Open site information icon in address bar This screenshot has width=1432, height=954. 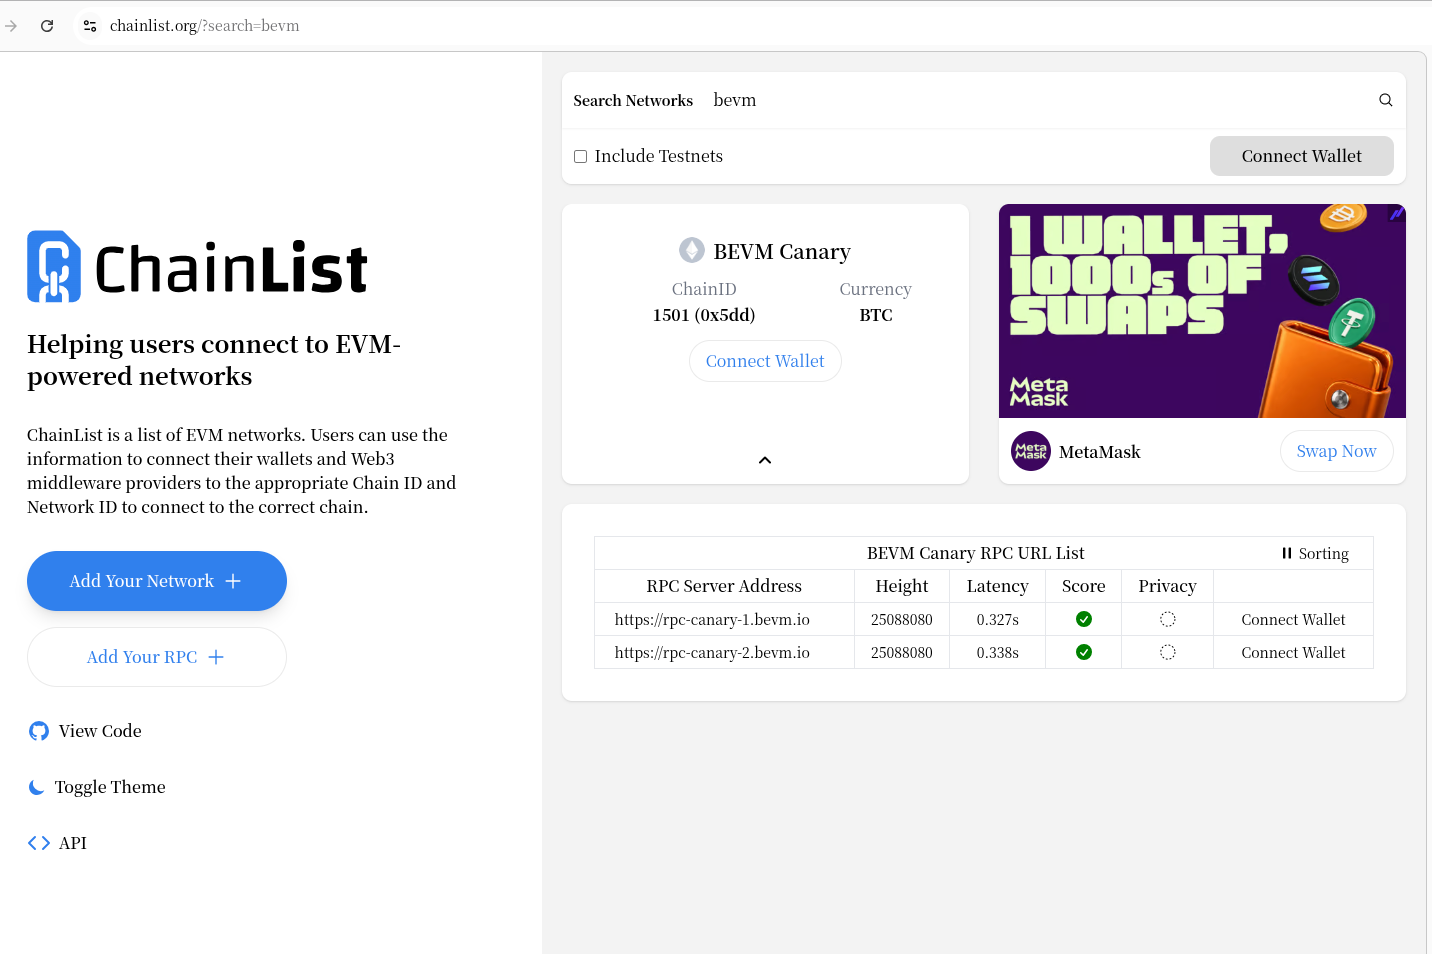[90, 26]
